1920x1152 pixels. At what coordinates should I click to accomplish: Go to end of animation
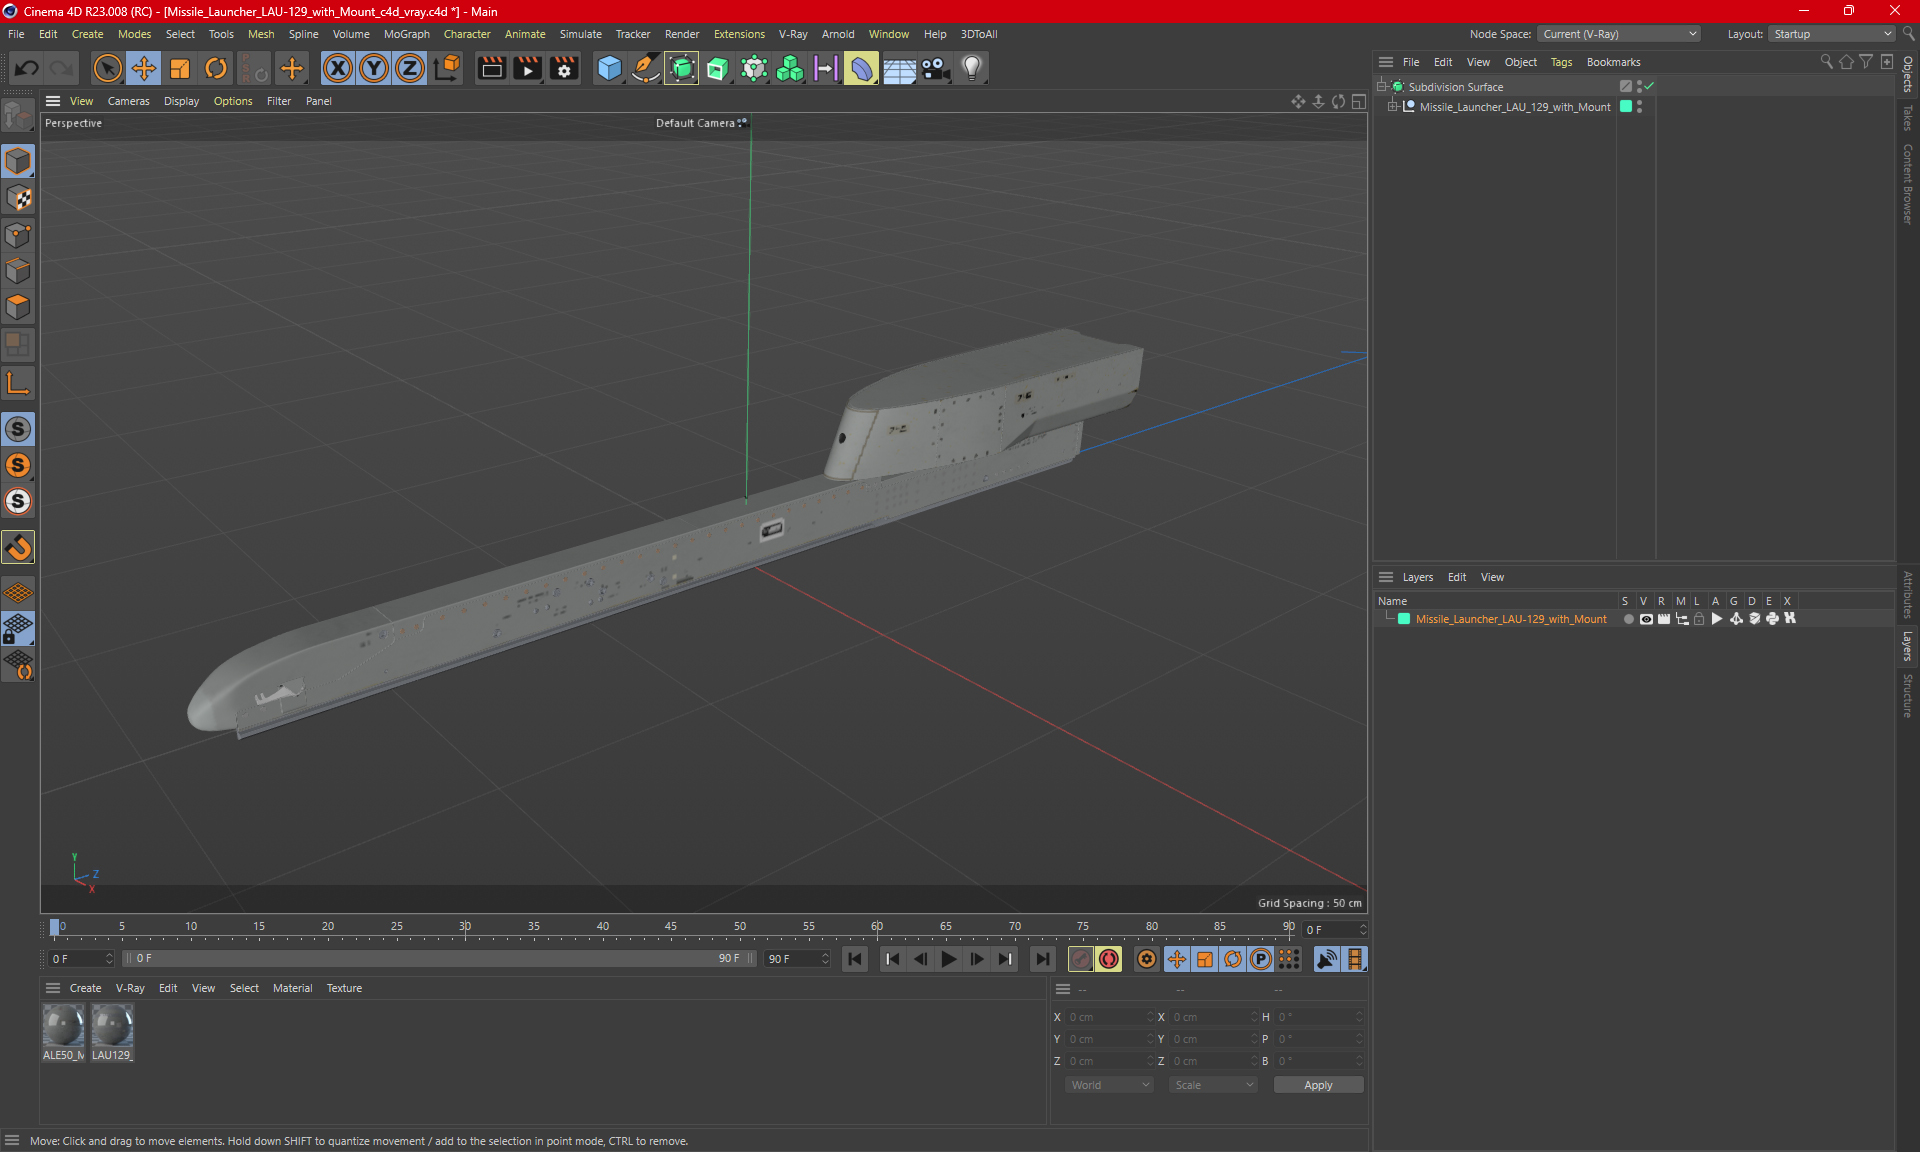click(1043, 959)
